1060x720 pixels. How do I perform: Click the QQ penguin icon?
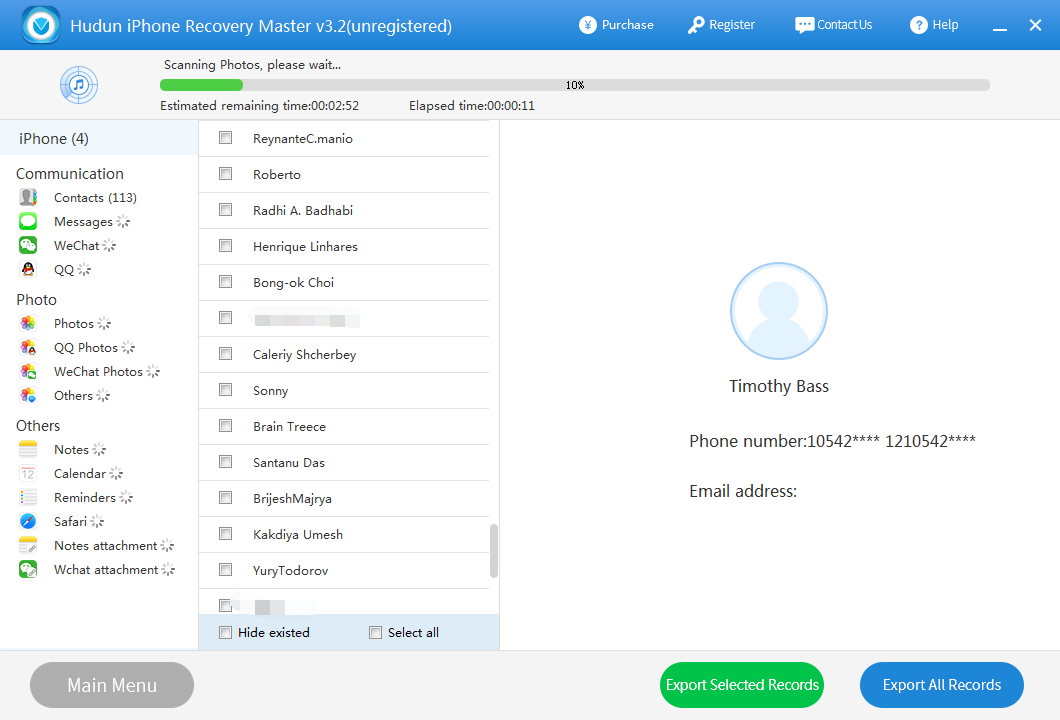[28, 270]
